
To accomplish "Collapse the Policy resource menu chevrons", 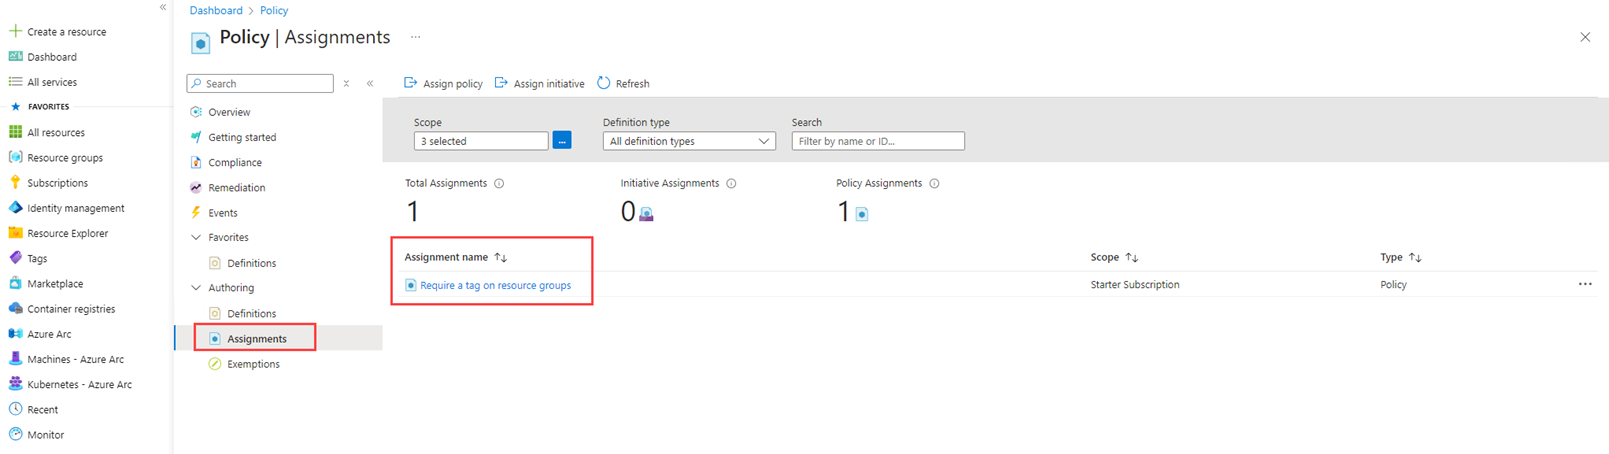I will pyautogui.click(x=370, y=83).
